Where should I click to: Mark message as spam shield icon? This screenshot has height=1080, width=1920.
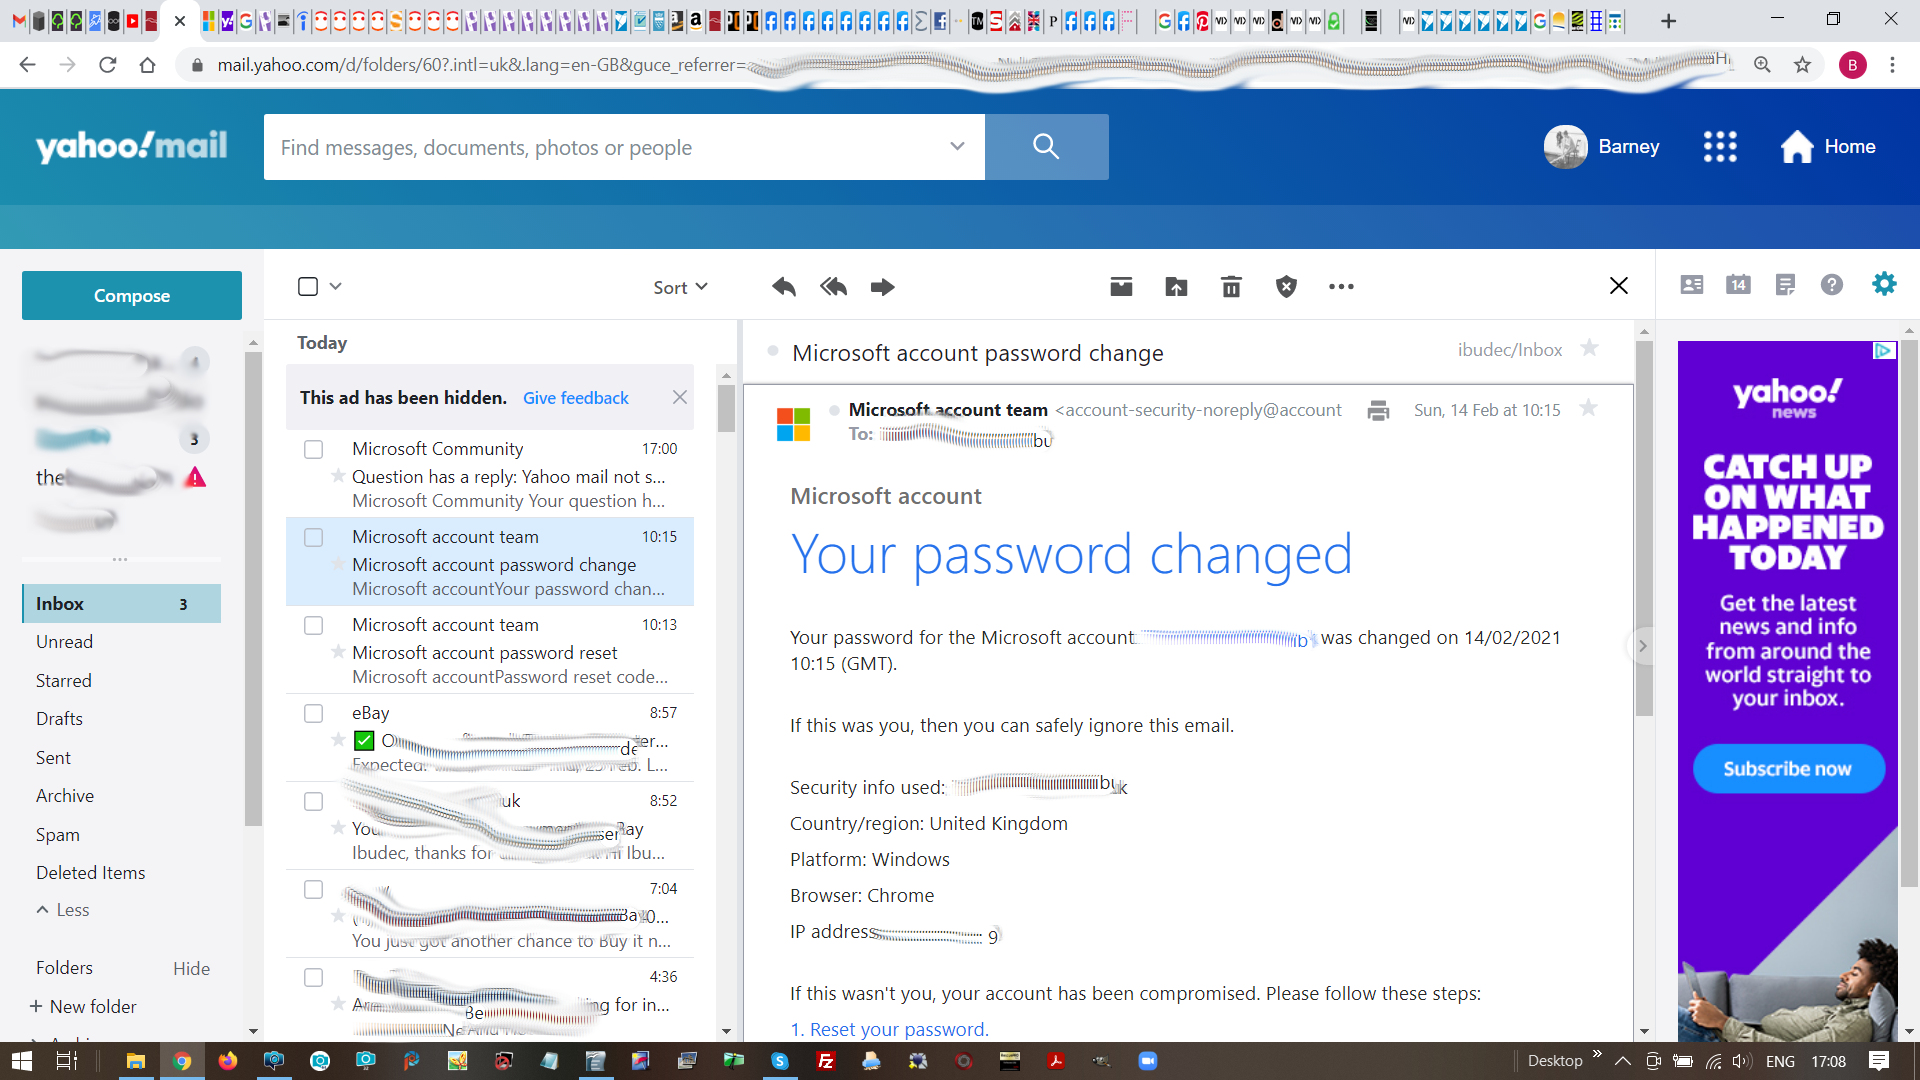point(1286,287)
